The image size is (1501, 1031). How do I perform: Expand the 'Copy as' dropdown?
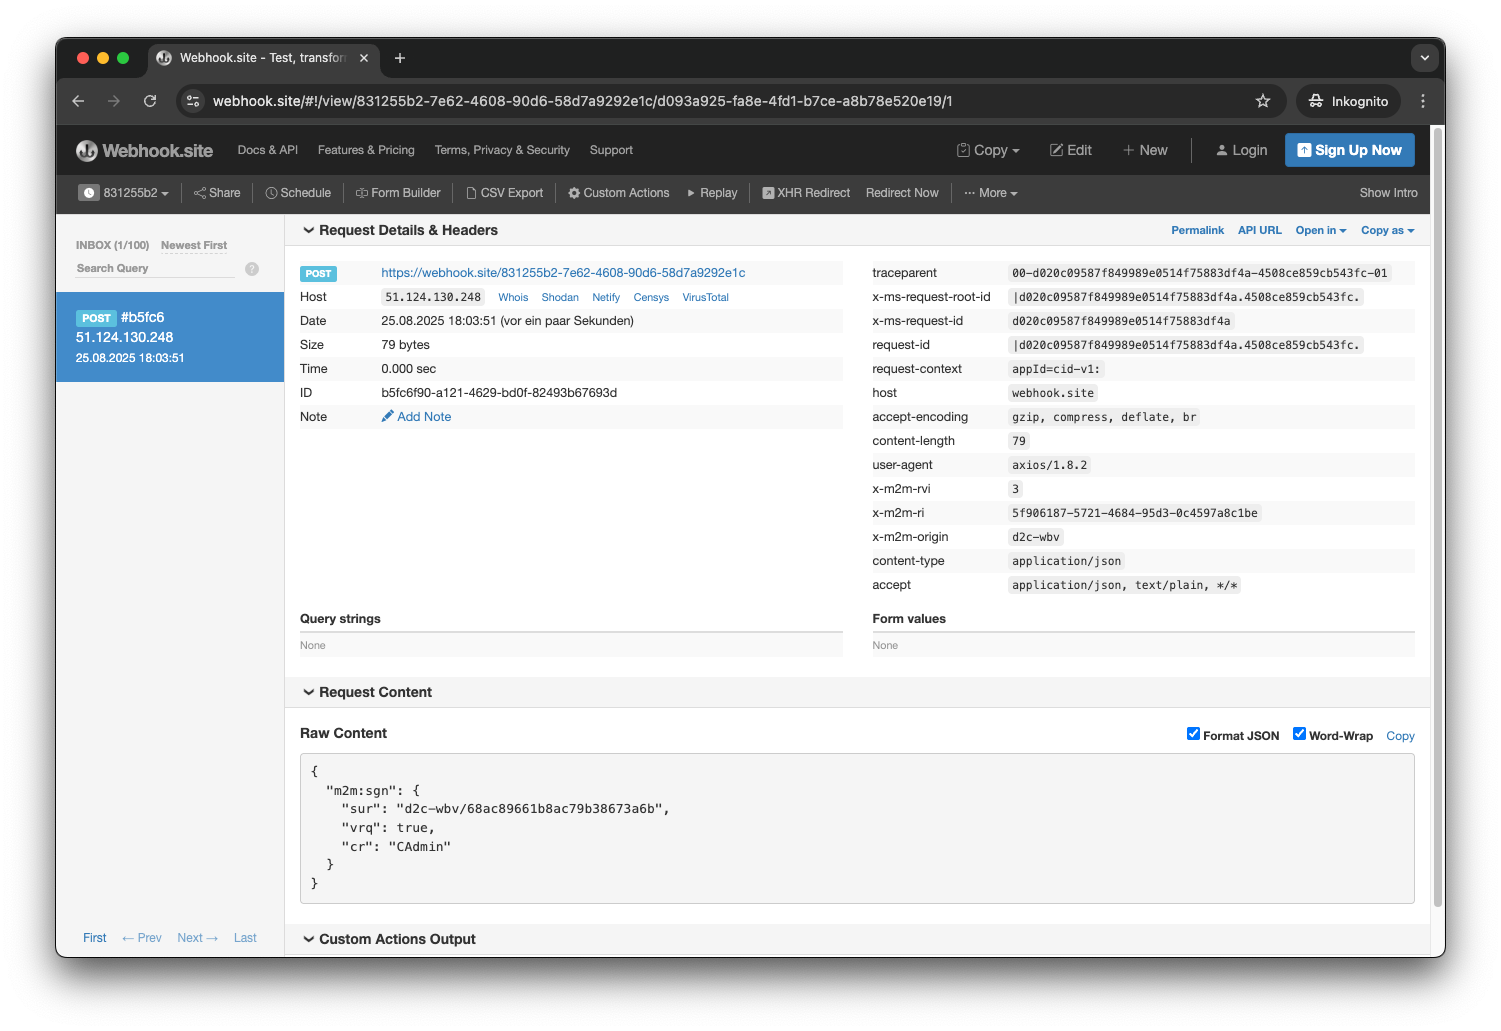1387,230
